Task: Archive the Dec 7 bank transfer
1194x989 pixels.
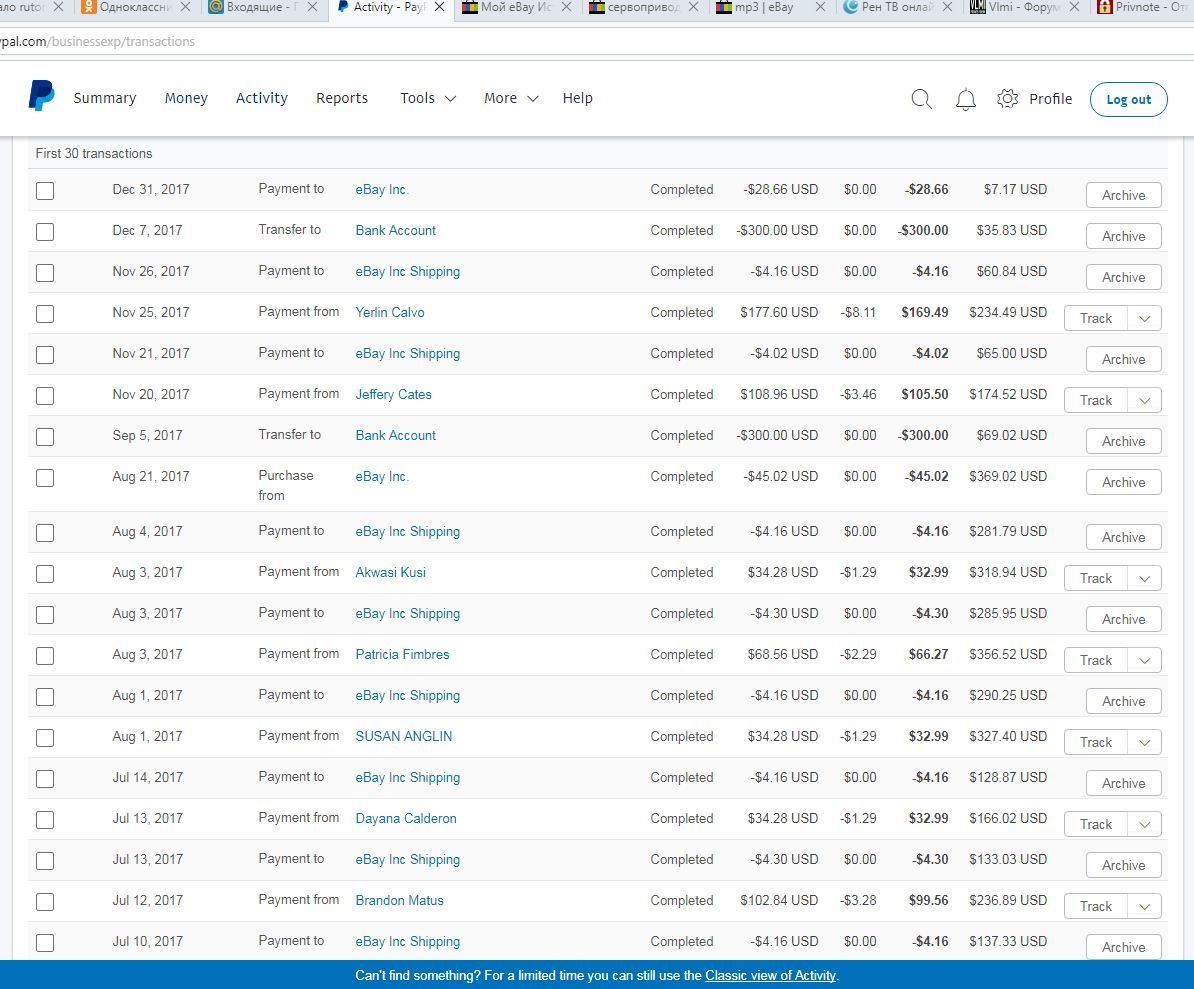Action: pyautogui.click(x=1123, y=236)
